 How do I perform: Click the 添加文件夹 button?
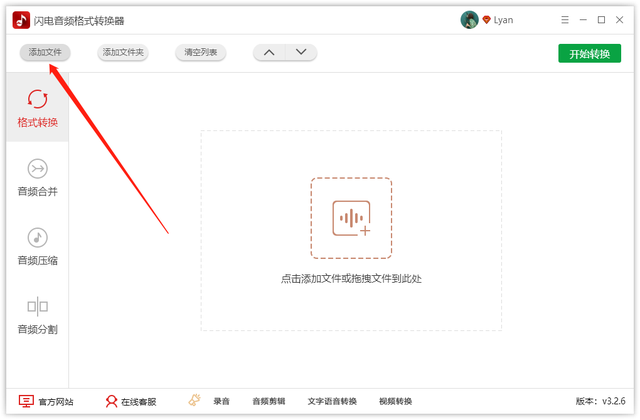tap(123, 53)
